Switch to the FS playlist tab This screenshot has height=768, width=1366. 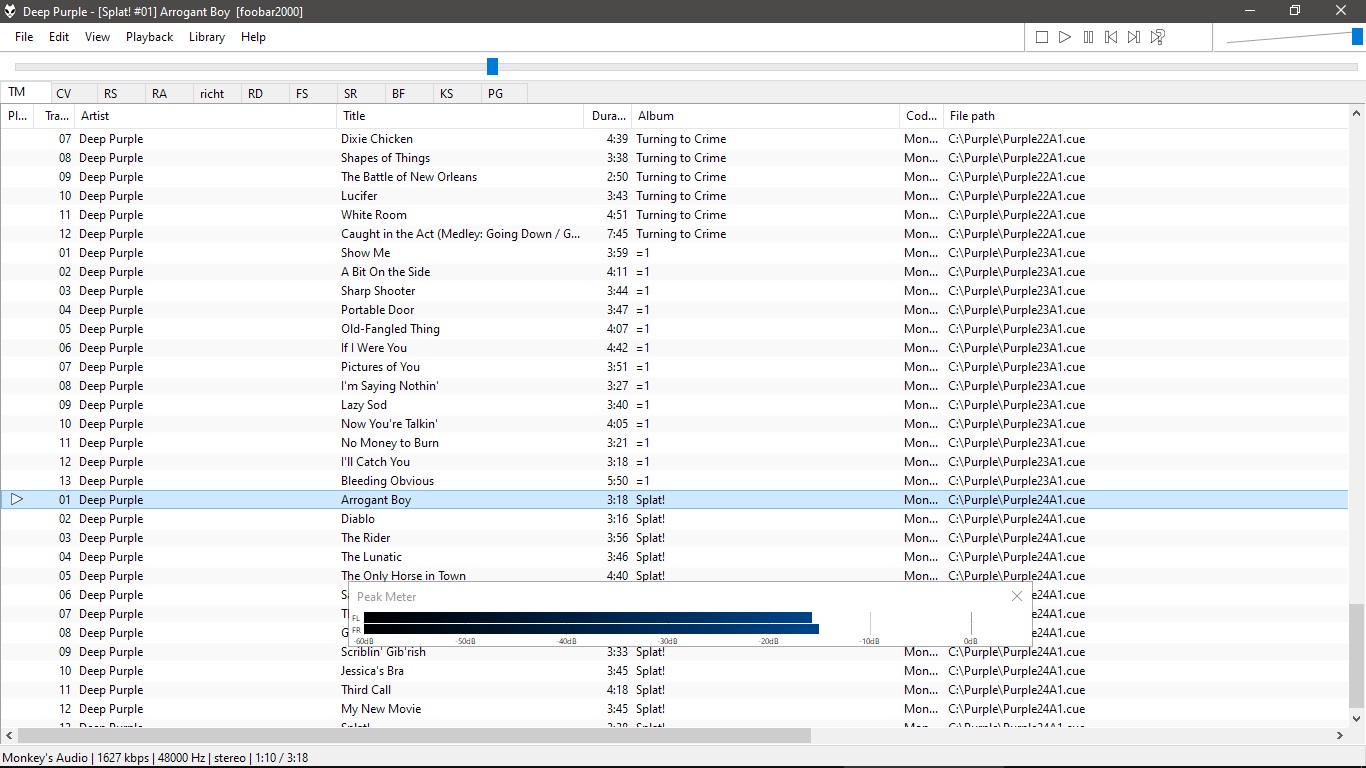(314, 93)
